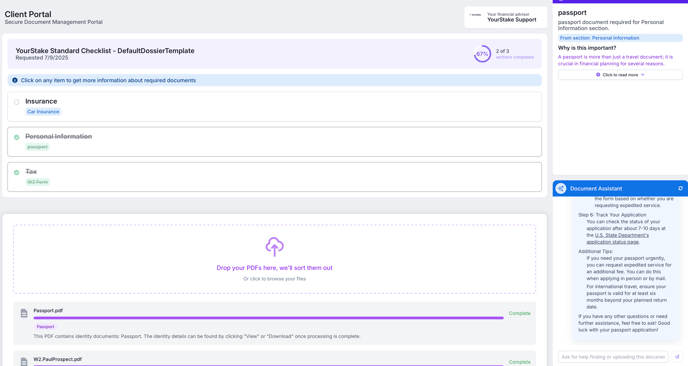Click the Step 6: Track Your Application text

612,215
